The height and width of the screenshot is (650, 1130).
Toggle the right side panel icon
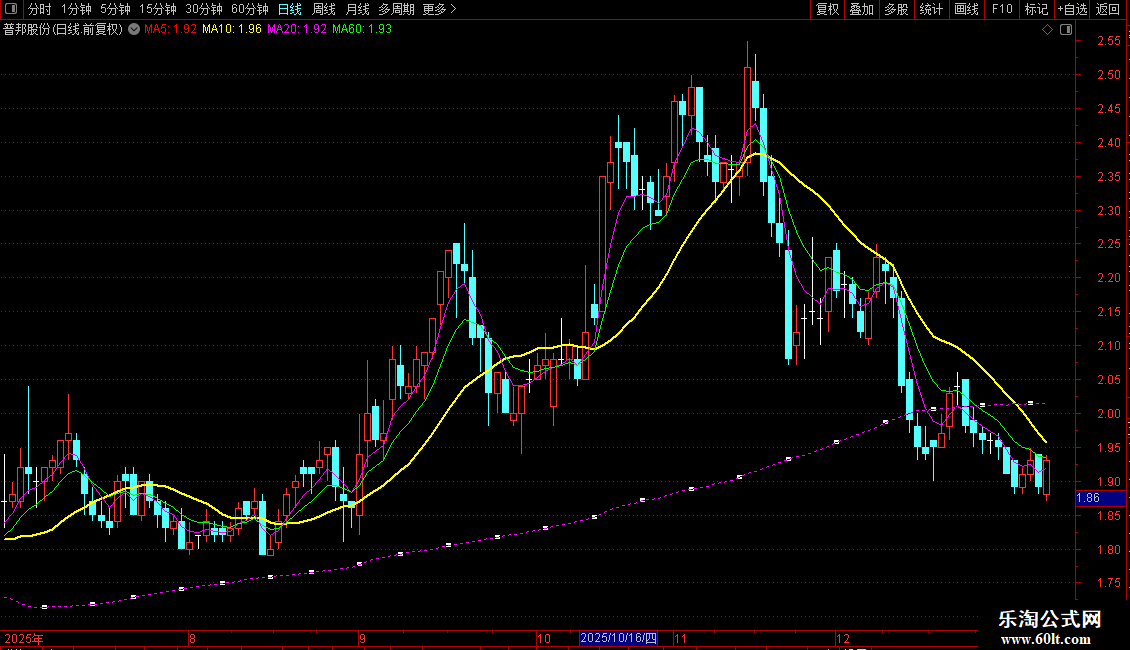click(1066, 30)
